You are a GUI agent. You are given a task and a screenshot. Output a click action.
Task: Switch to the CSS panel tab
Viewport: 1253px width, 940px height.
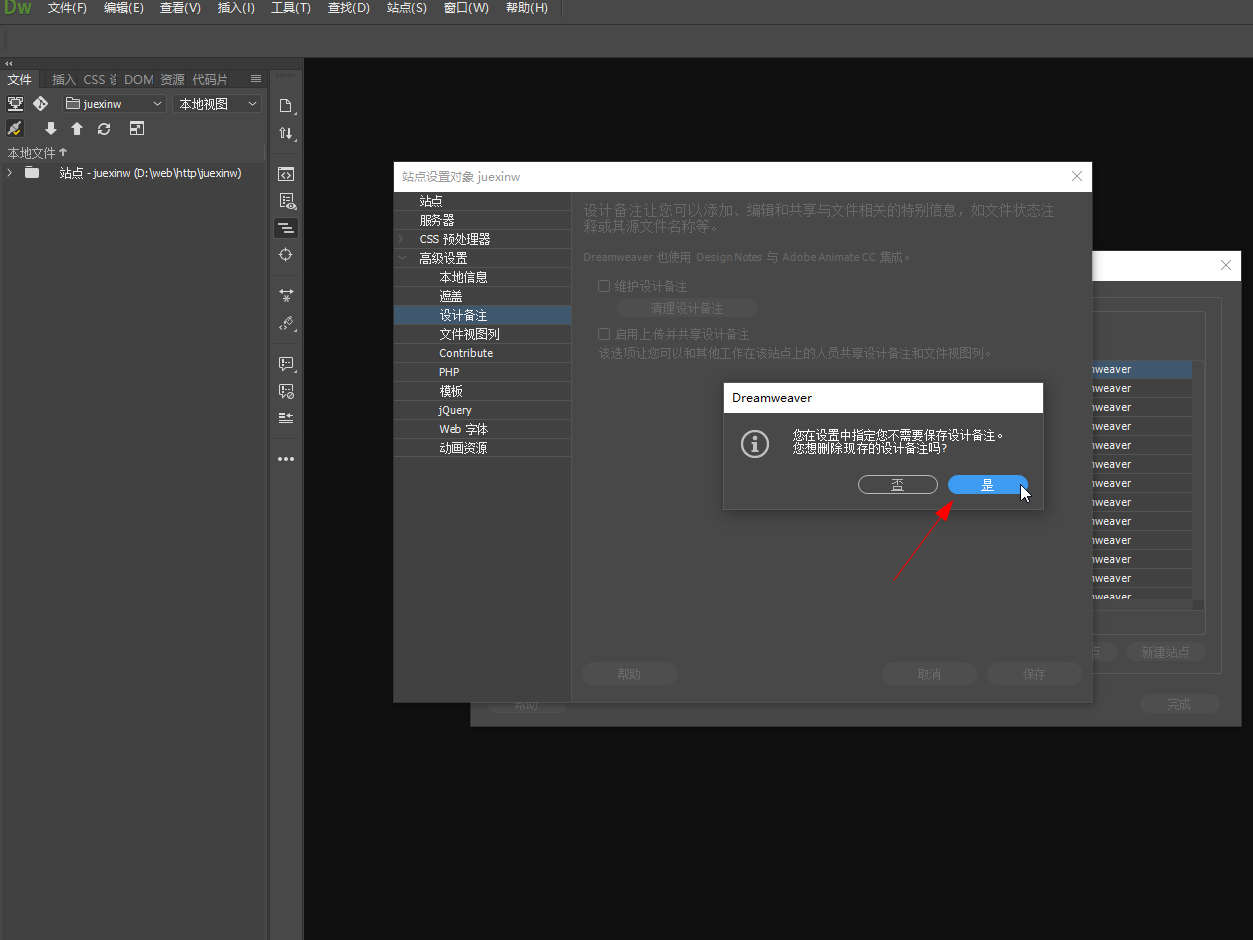click(x=99, y=79)
